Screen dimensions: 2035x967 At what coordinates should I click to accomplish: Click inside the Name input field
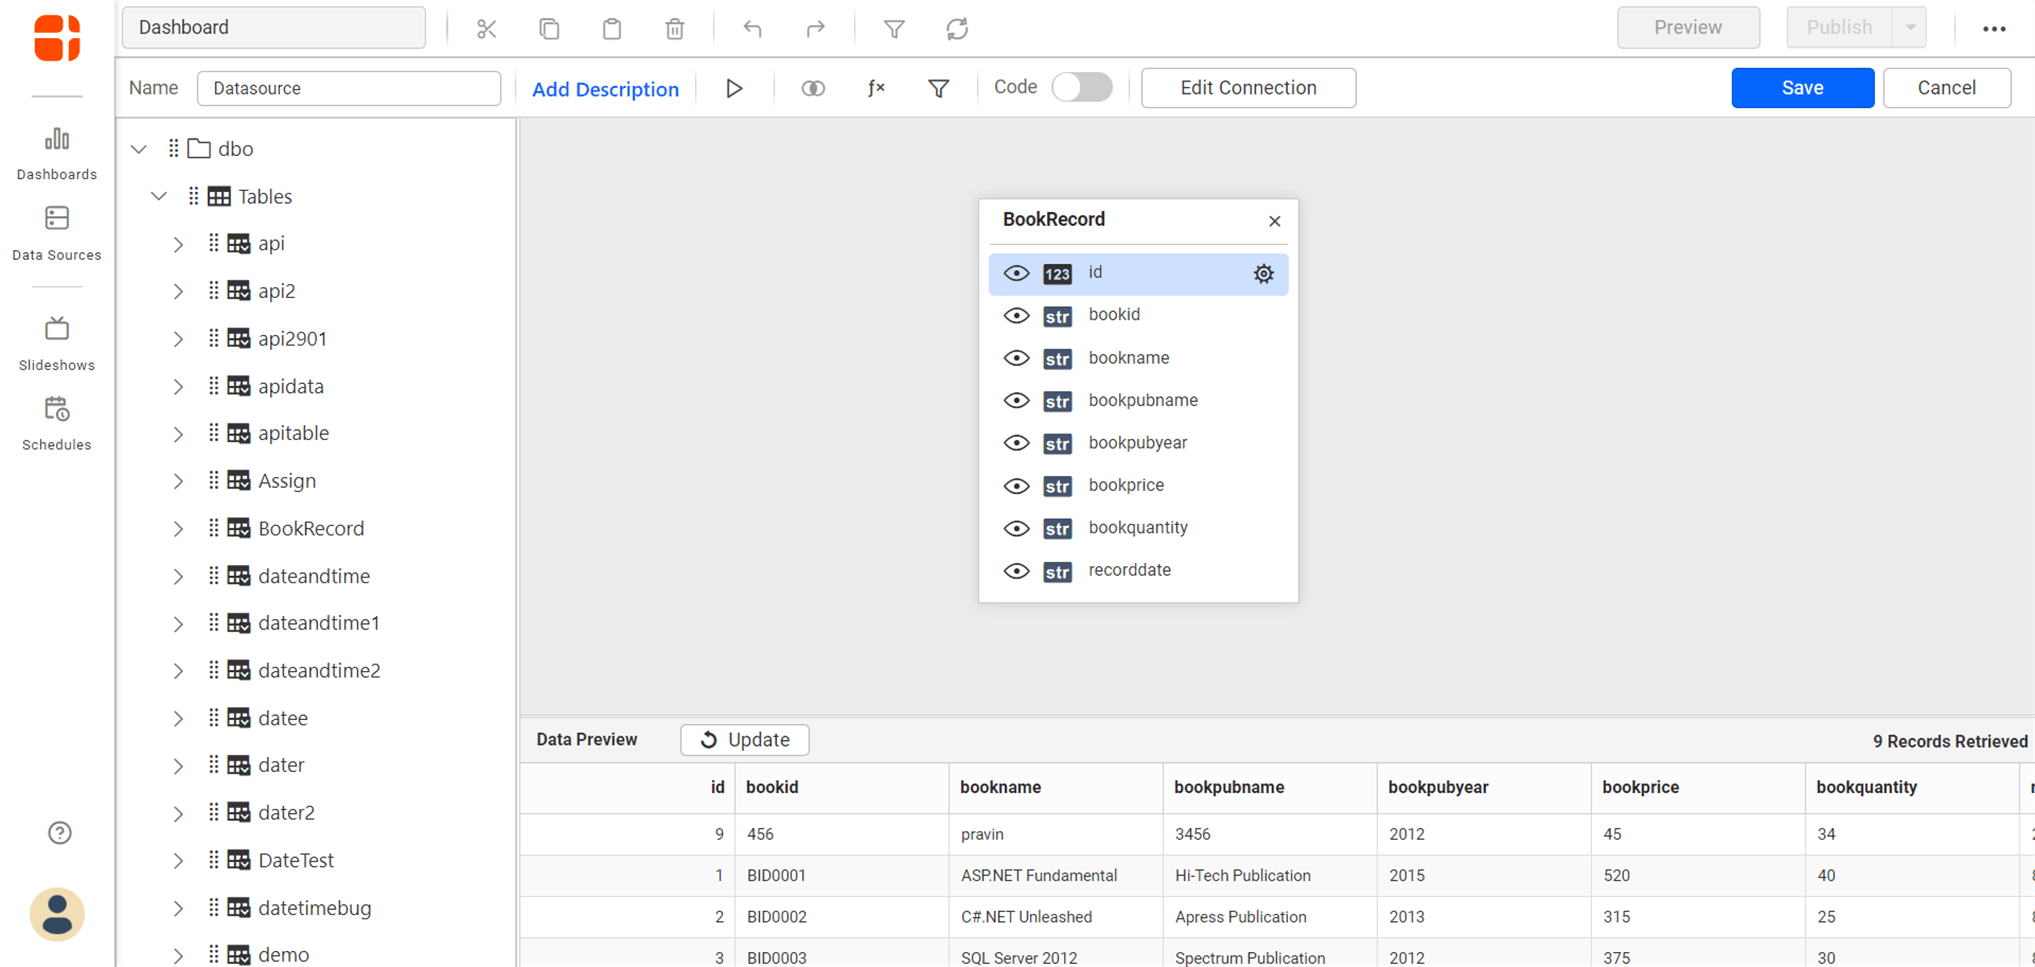pos(348,88)
